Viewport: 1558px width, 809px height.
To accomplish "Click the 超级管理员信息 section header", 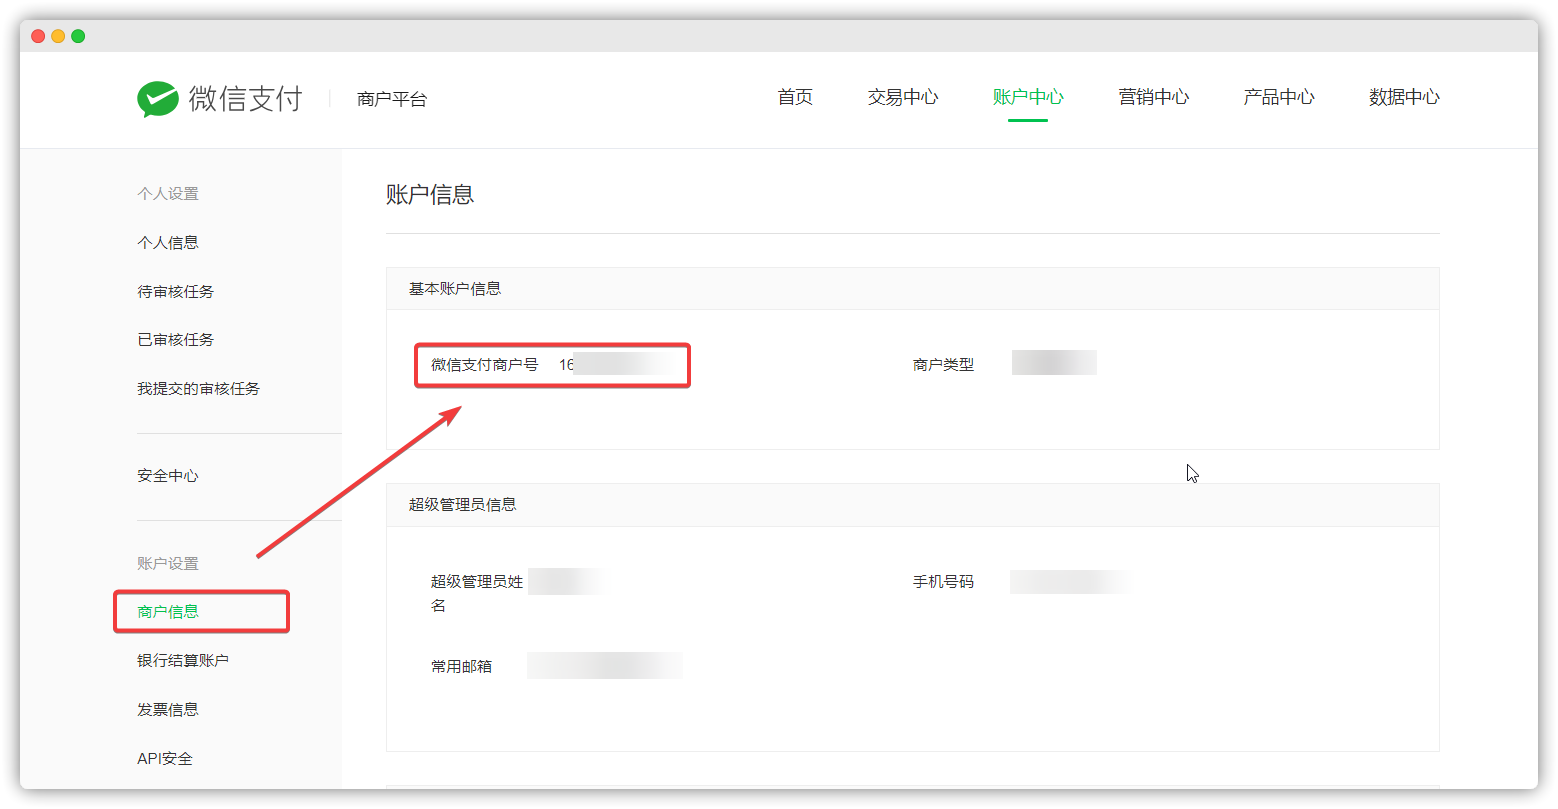I will click(463, 505).
